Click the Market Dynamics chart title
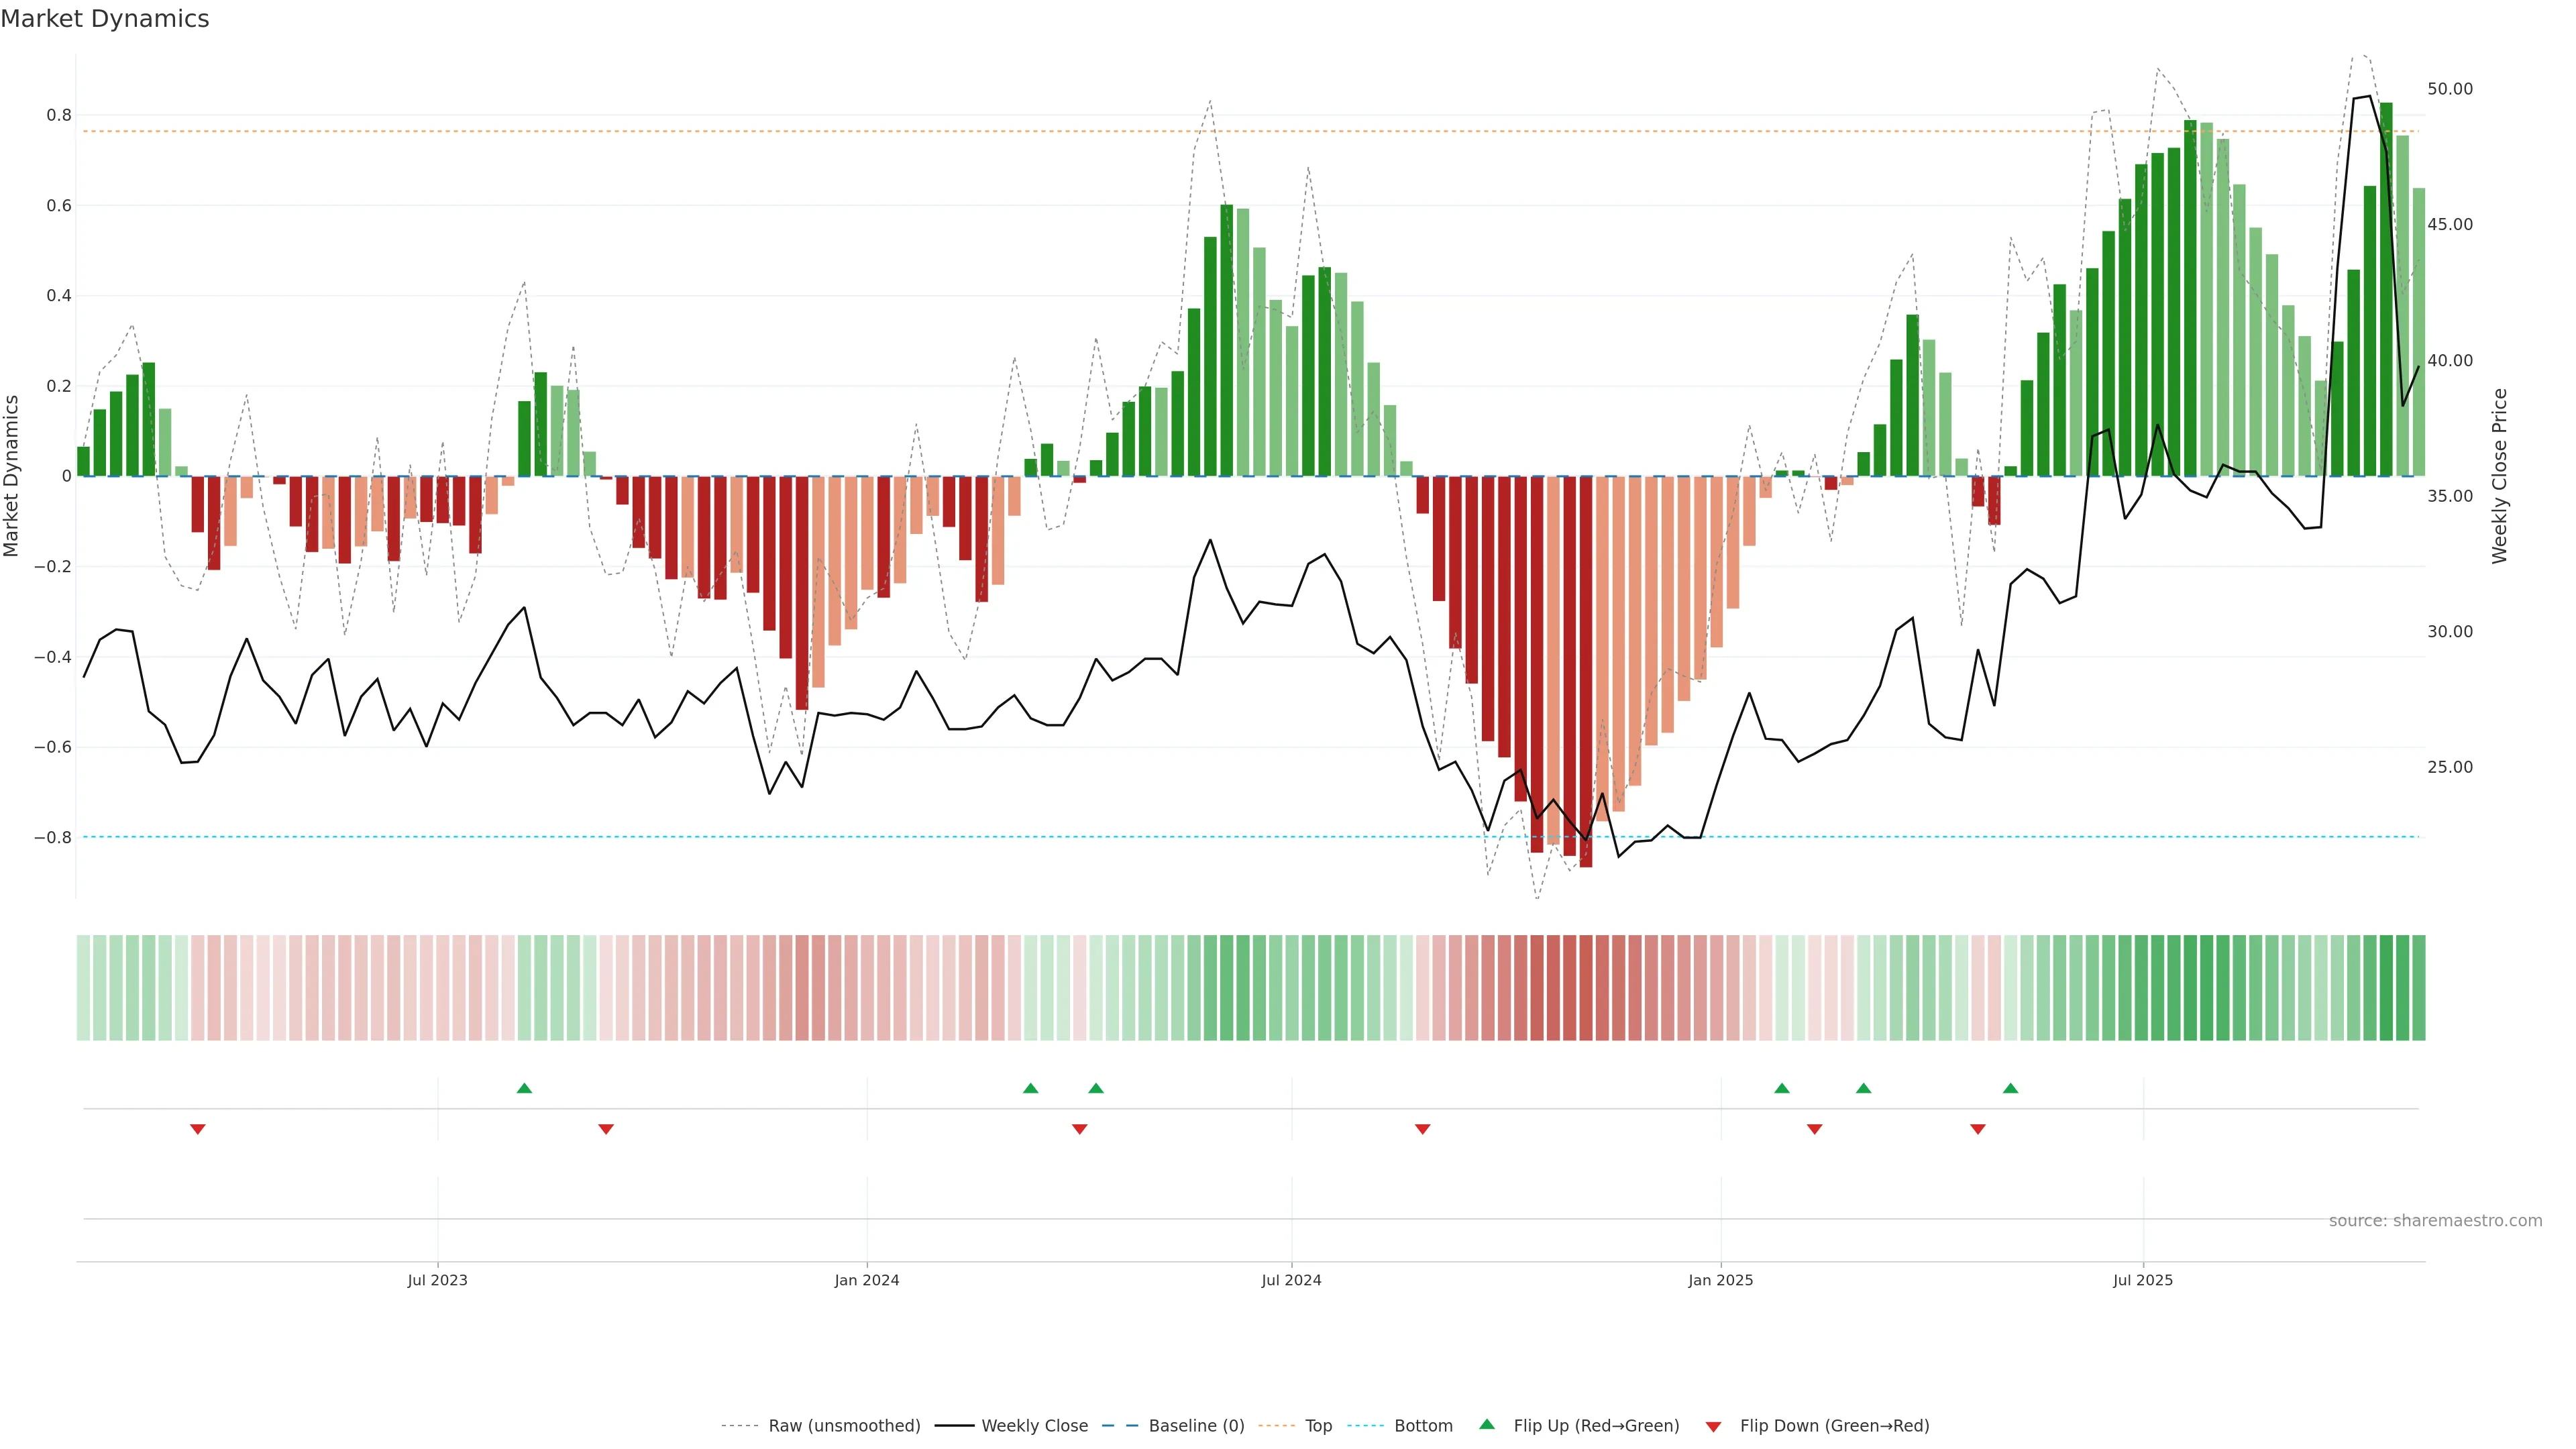 [x=105, y=19]
